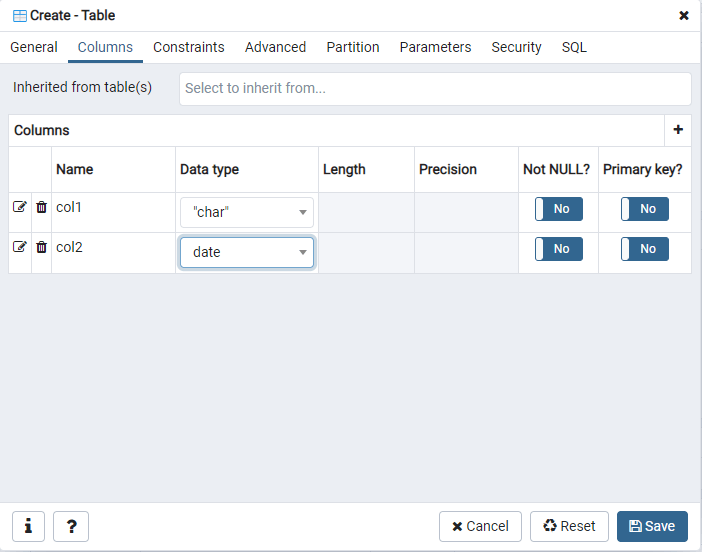Toggle Primary key switch for col2

[x=645, y=249]
